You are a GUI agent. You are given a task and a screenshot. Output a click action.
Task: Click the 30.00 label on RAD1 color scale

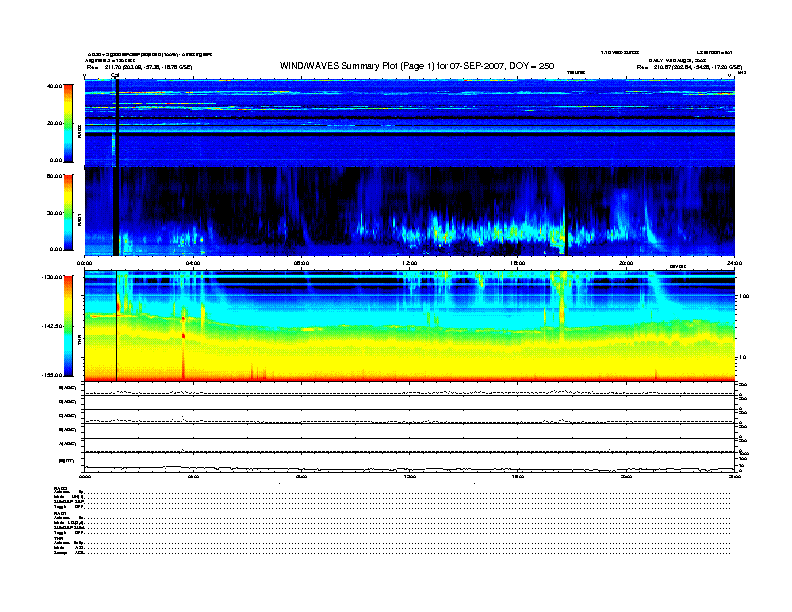(55, 213)
